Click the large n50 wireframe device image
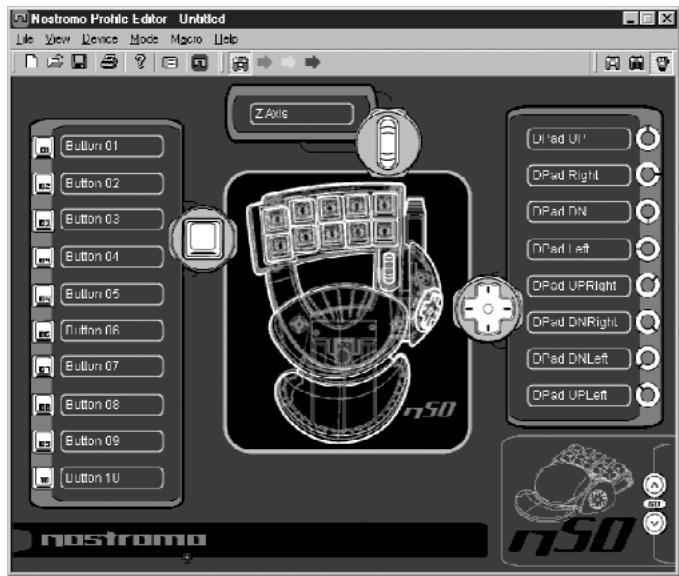Screen dimensions: 679x576 (x=347, y=311)
